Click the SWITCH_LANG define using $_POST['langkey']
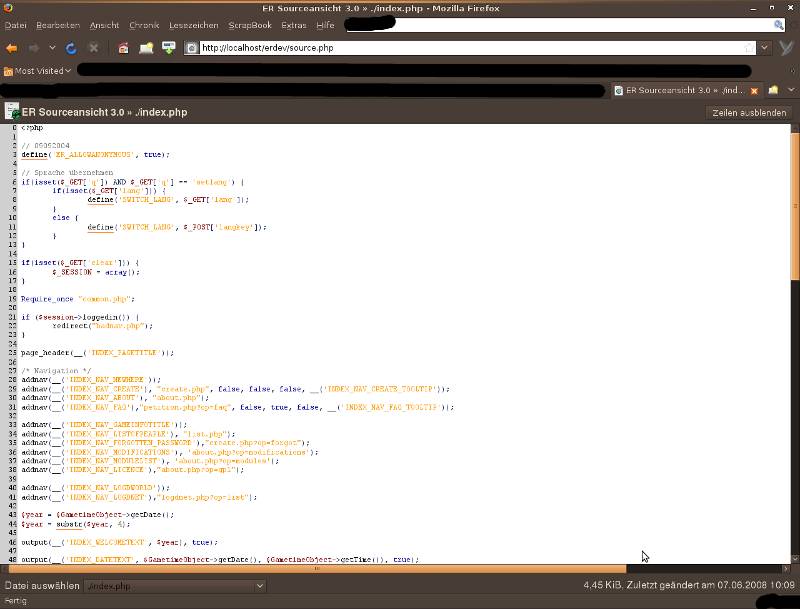800x609 pixels. point(177,226)
